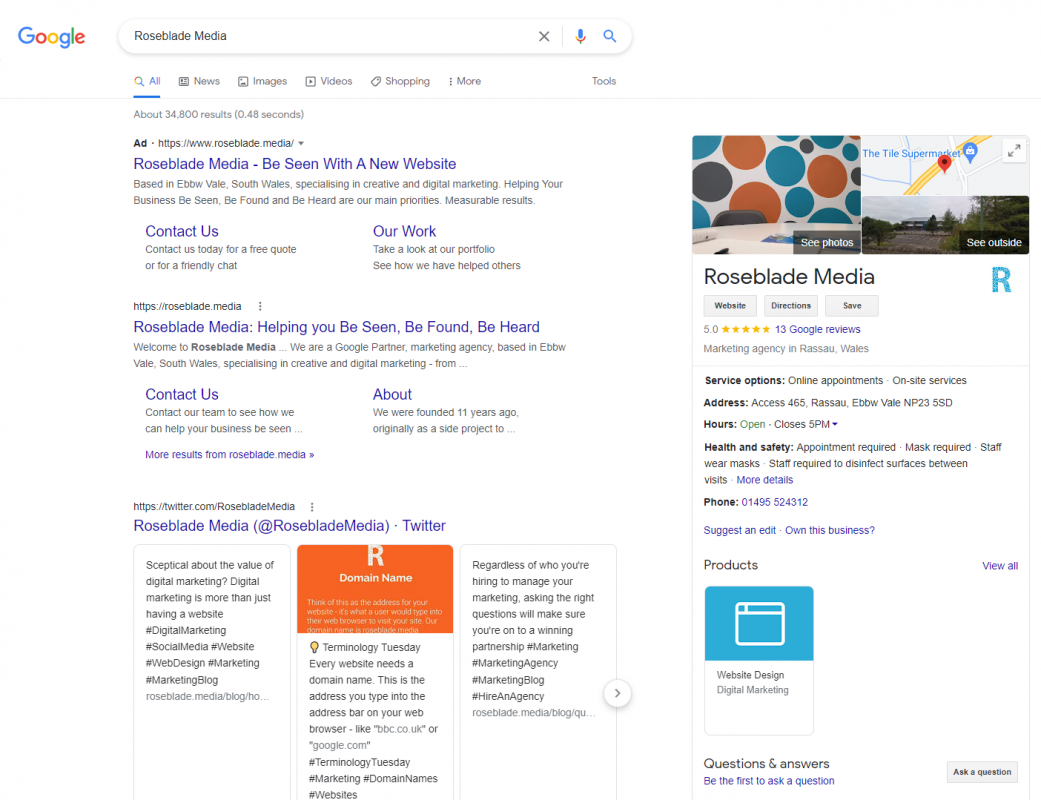Click the bbc.co.uk link in tweet
1041x800 pixels.
coord(400,729)
